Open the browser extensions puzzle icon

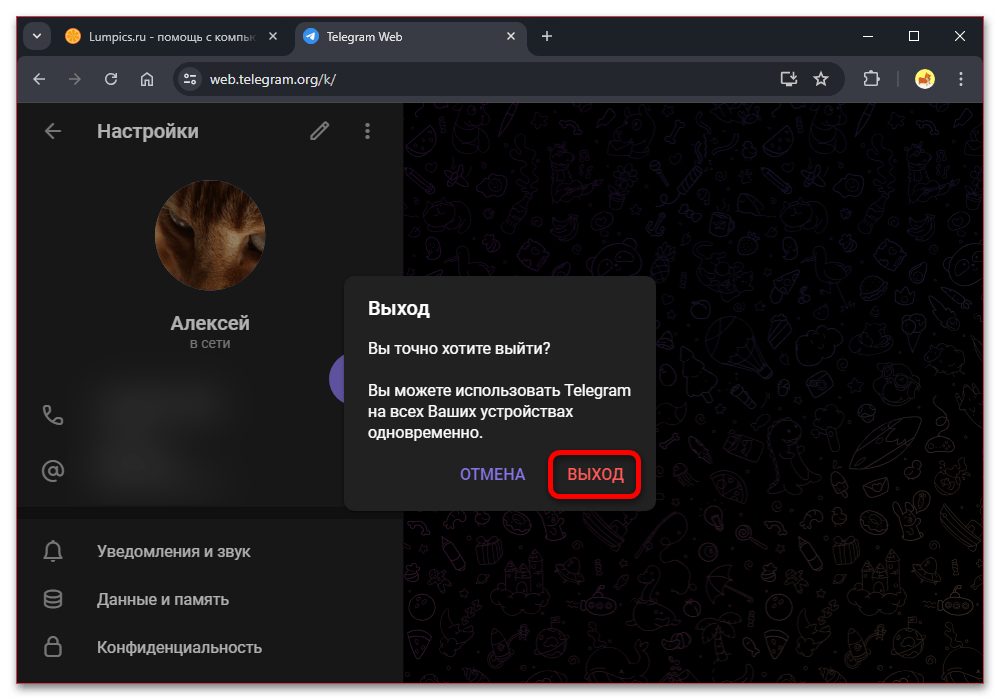(x=870, y=79)
